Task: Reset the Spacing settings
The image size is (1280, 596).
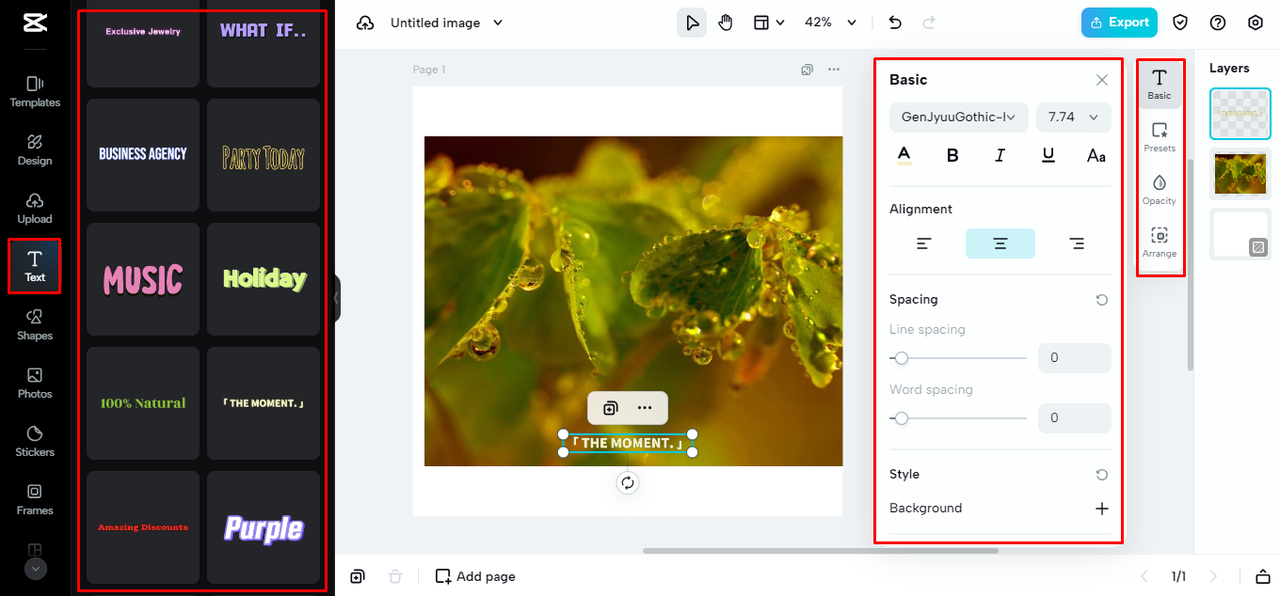Action: click(1102, 300)
